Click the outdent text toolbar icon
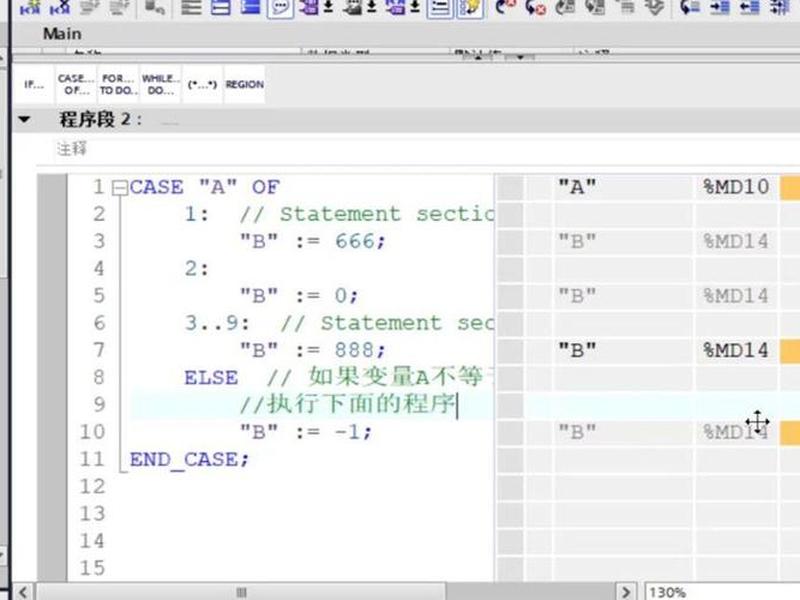Screen dimensions: 800x600 (749, 8)
